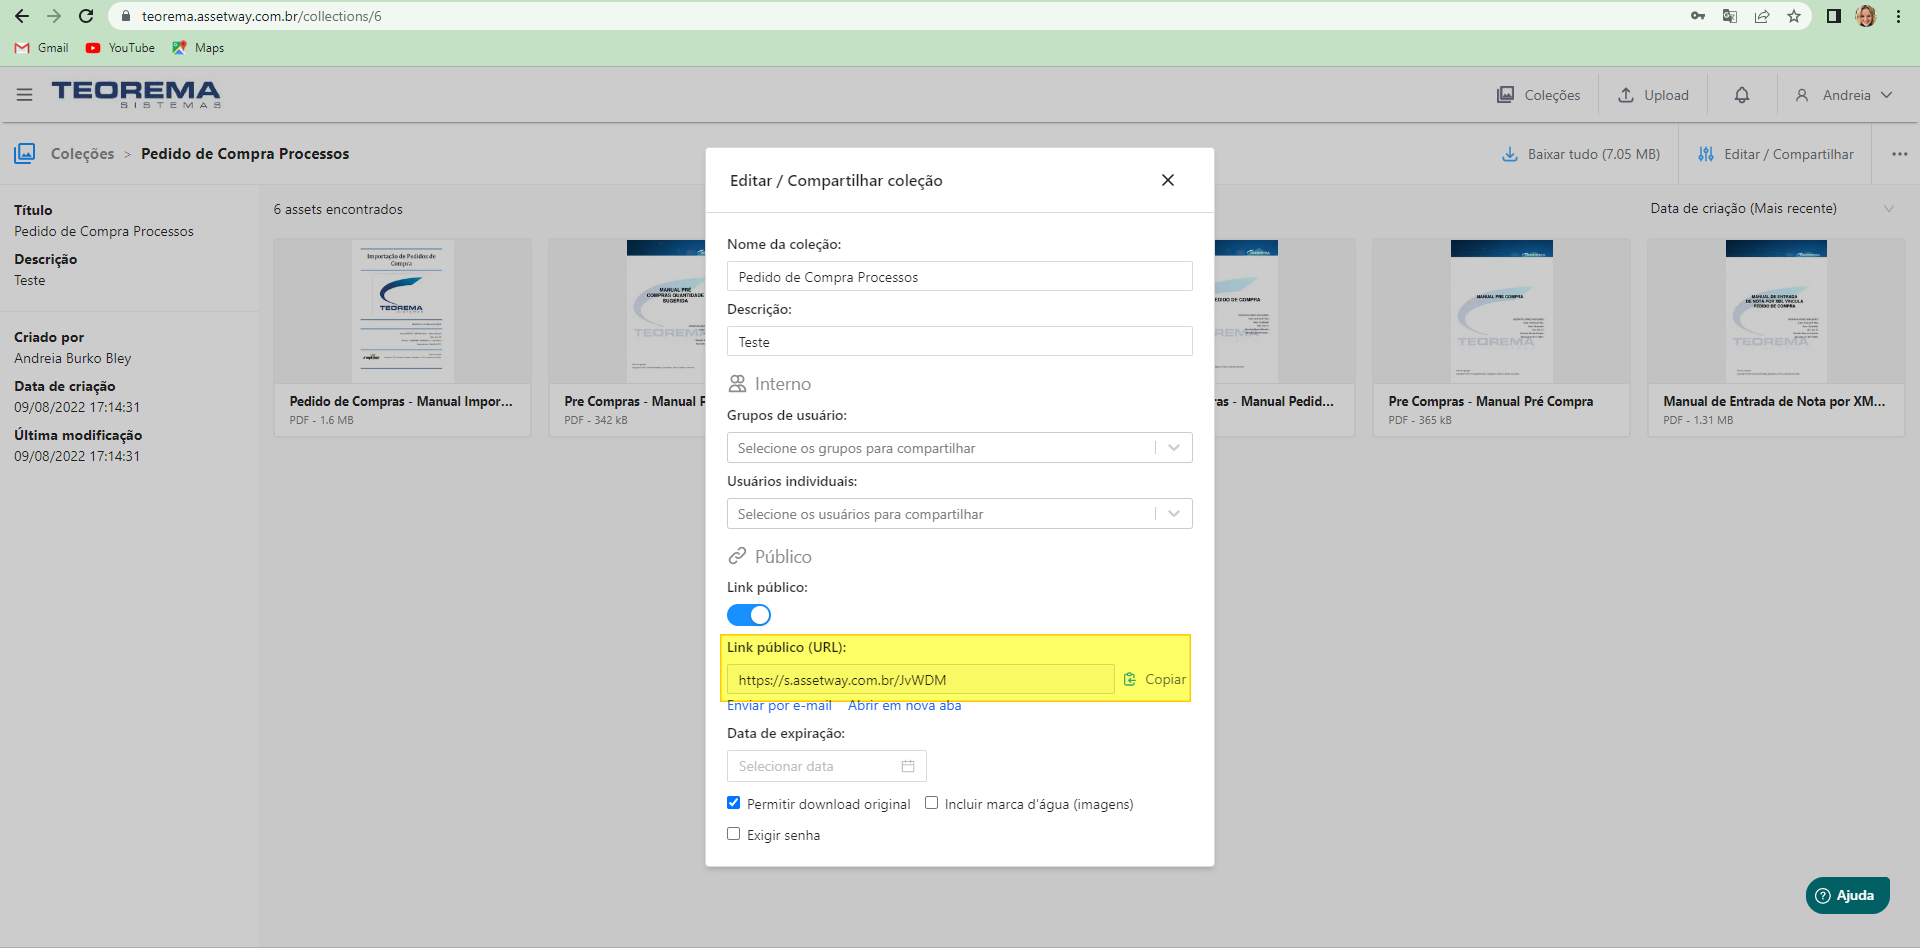Copy the public link with Copiar

point(1155,679)
